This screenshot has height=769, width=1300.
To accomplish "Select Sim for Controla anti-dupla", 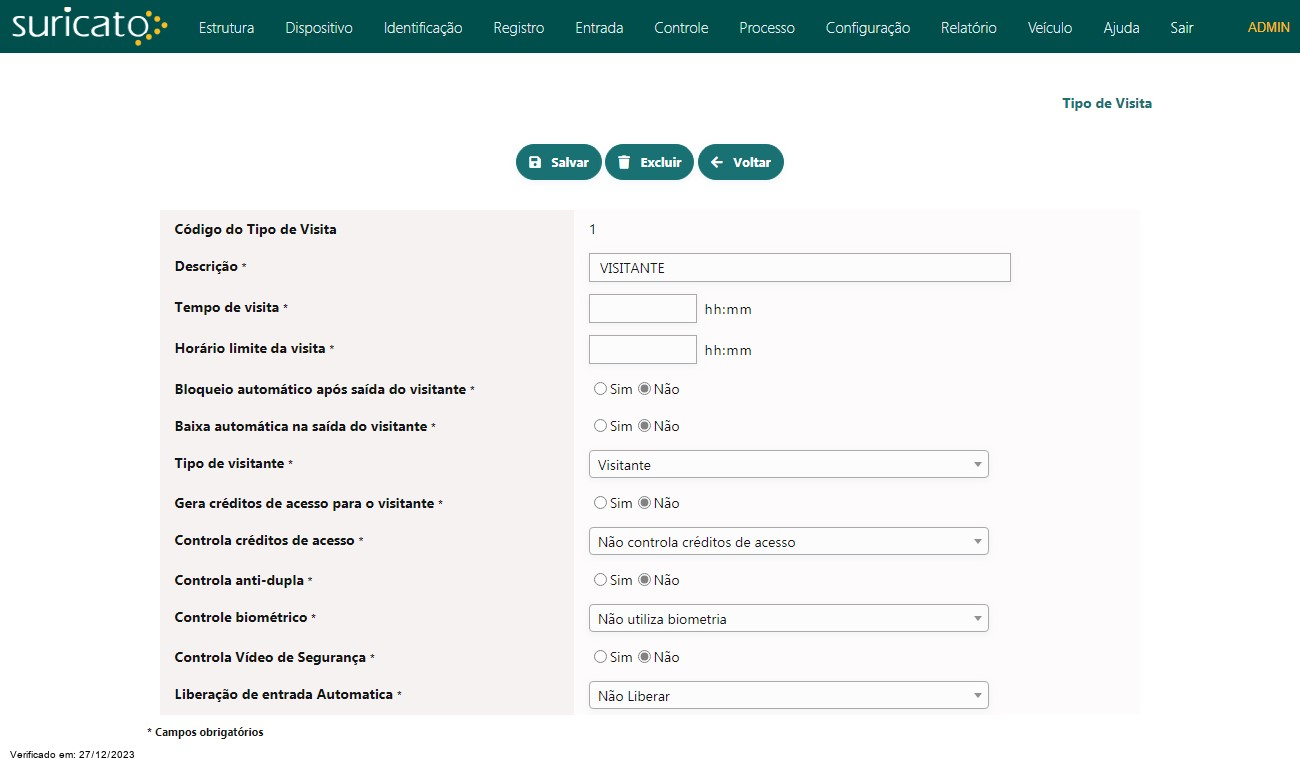I will tap(600, 580).
